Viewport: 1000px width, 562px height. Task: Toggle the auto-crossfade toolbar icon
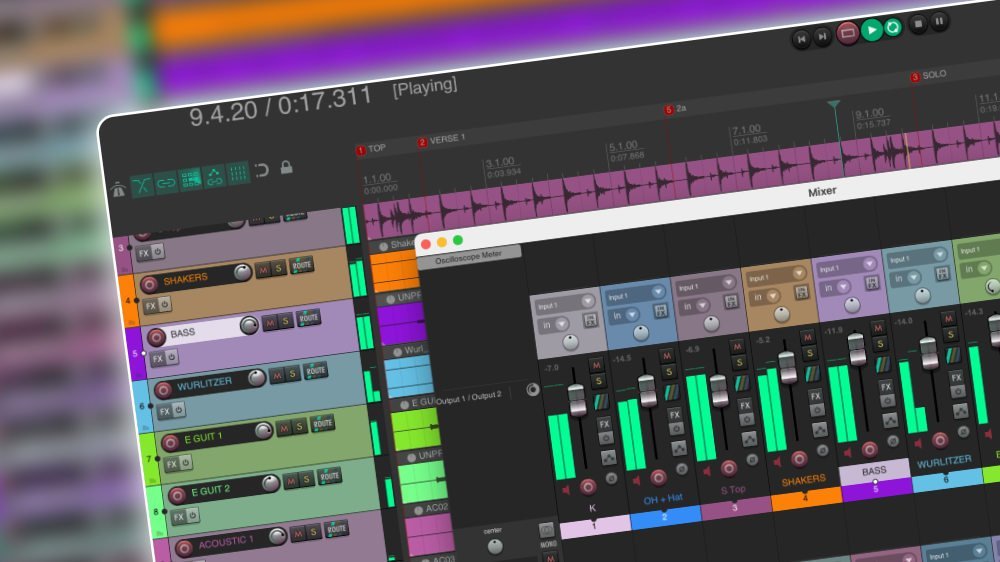coord(142,186)
